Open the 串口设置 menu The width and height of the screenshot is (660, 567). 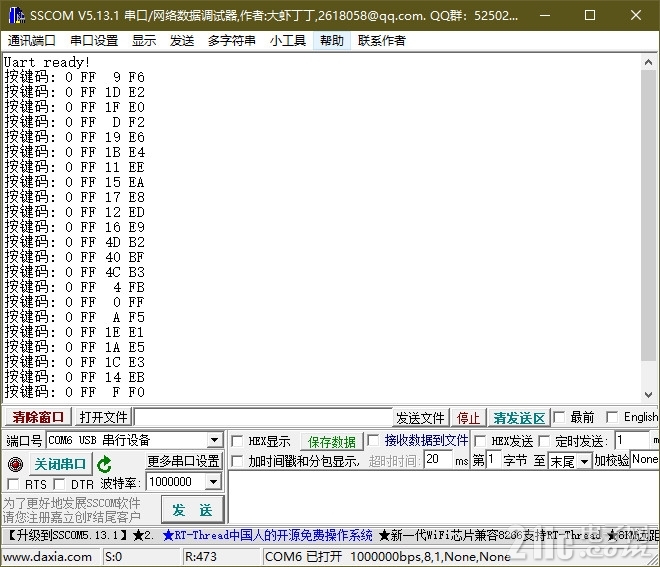(x=94, y=41)
